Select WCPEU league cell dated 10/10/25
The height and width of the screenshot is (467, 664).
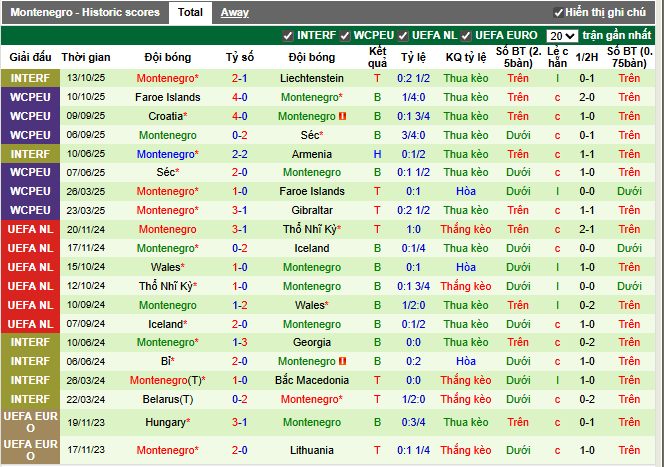tap(30, 97)
